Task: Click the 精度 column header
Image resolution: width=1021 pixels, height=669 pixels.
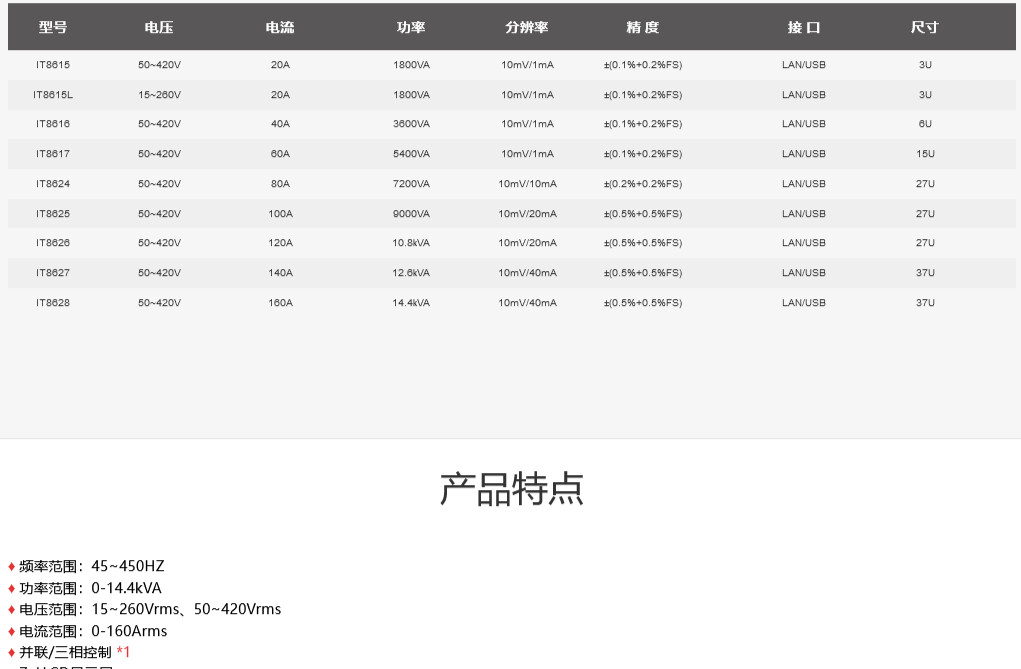Action: 643,28
